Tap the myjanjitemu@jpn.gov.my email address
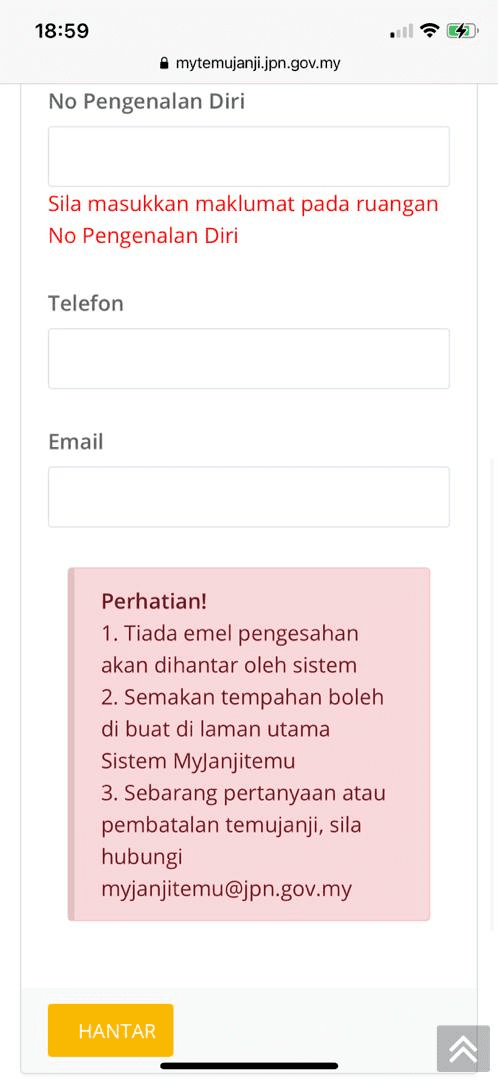 tap(227, 889)
